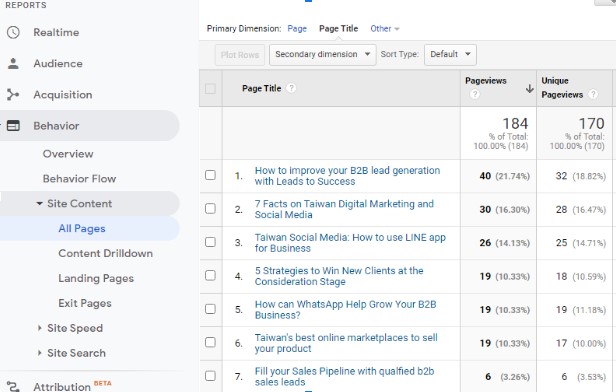The height and width of the screenshot is (392, 616).
Task: Click the Audience person icon
Action: pos(13,63)
